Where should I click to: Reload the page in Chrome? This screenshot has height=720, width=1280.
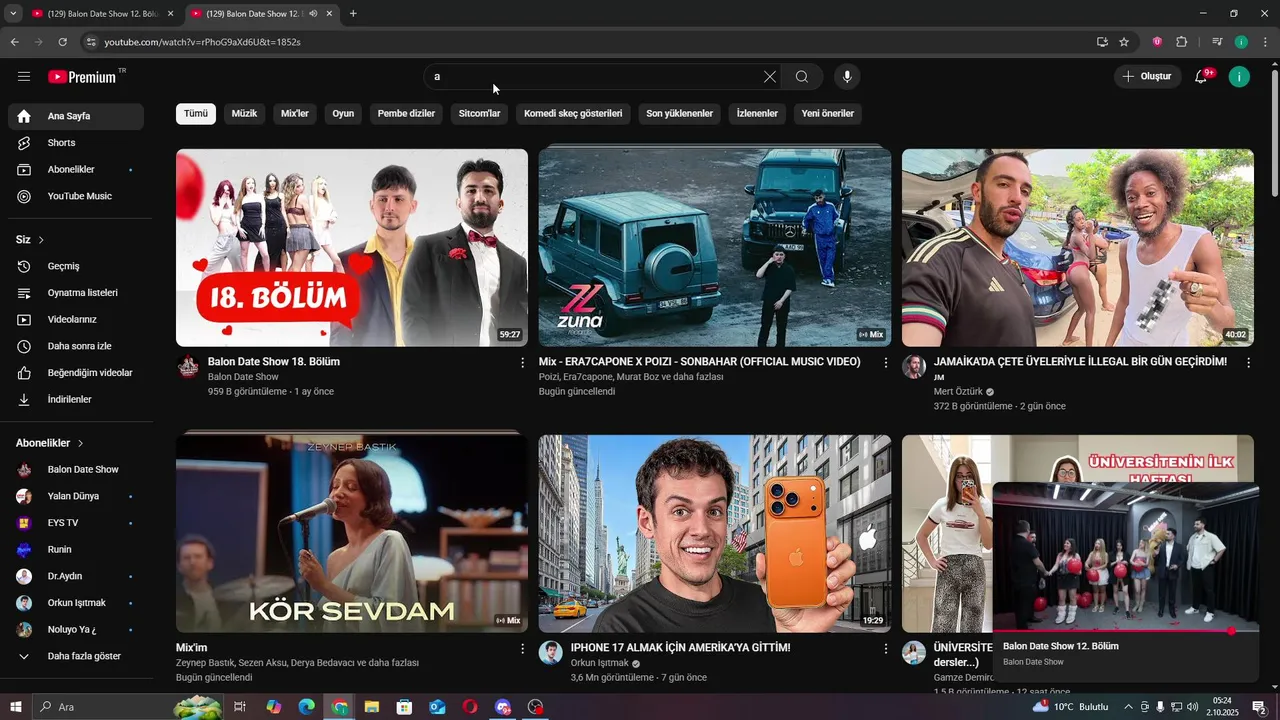[x=62, y=42]
